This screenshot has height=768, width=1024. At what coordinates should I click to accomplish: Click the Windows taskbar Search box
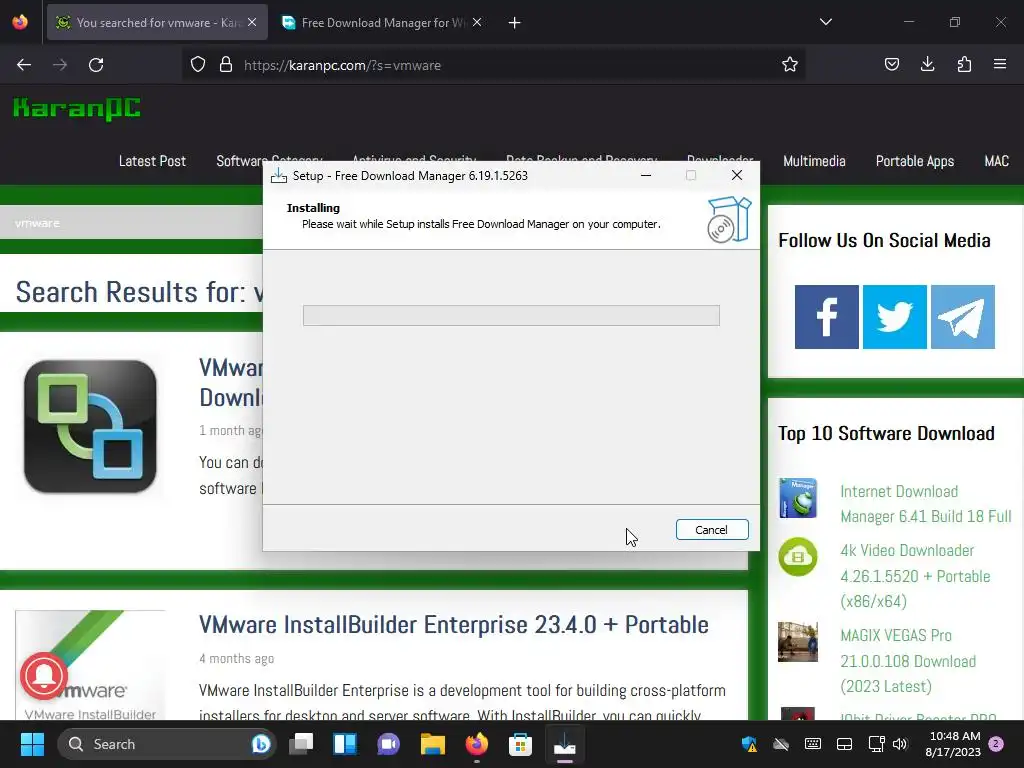pos(167,744)
